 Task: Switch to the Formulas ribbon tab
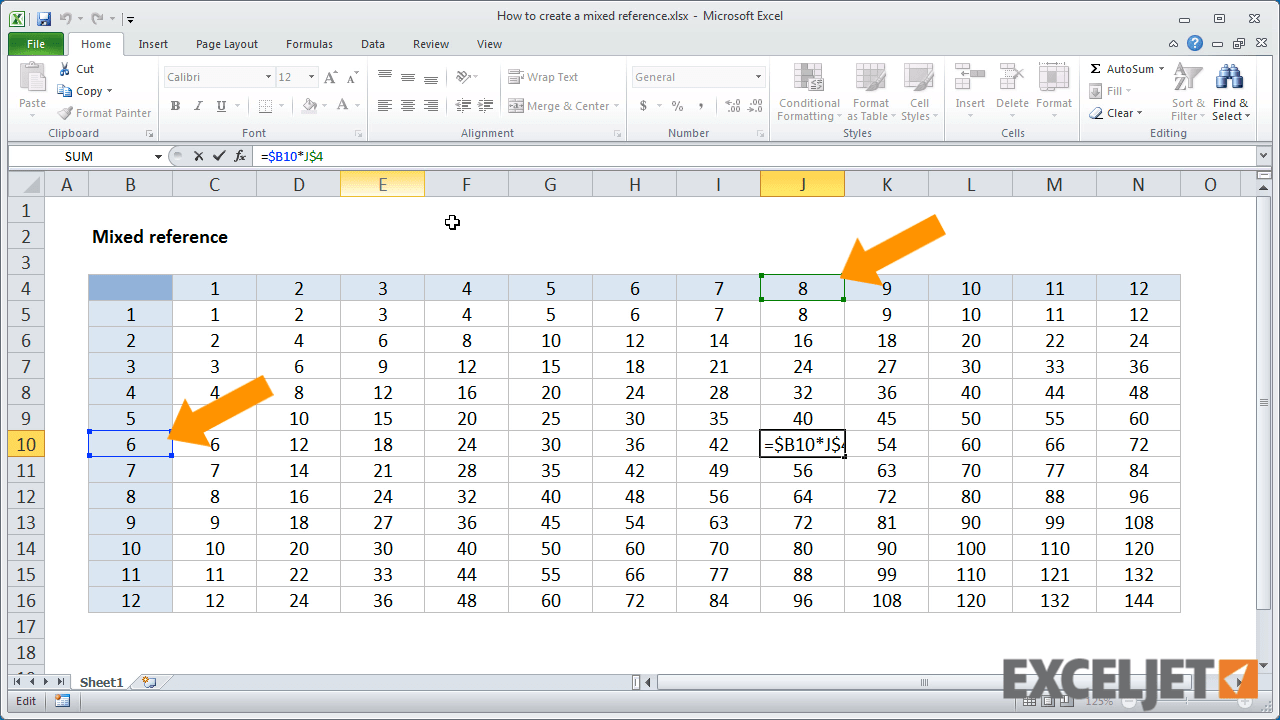pyautogui.click(x=308, y=44)
